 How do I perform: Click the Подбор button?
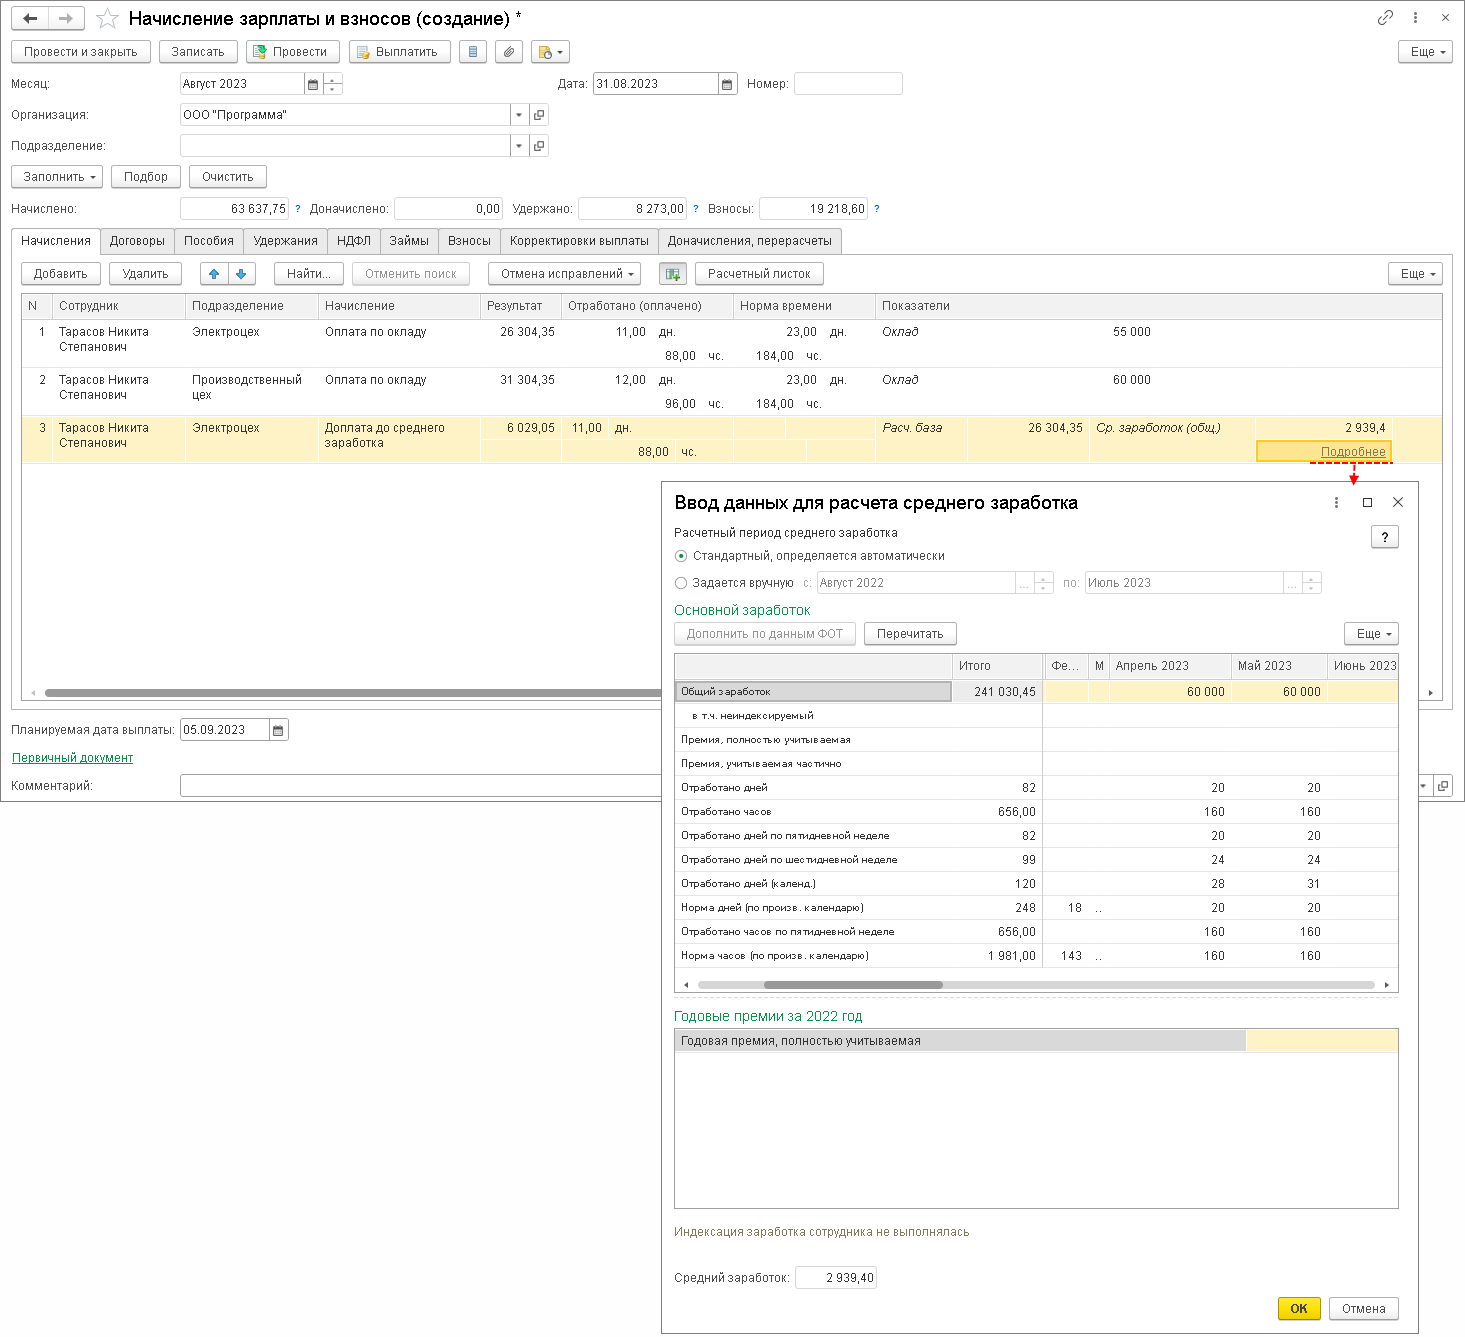click(x=146, y=177)
